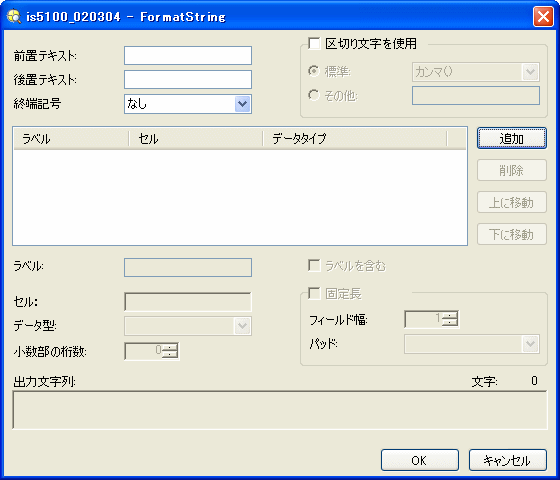
Task: Click the 追加 button
Action: (512, 138)
